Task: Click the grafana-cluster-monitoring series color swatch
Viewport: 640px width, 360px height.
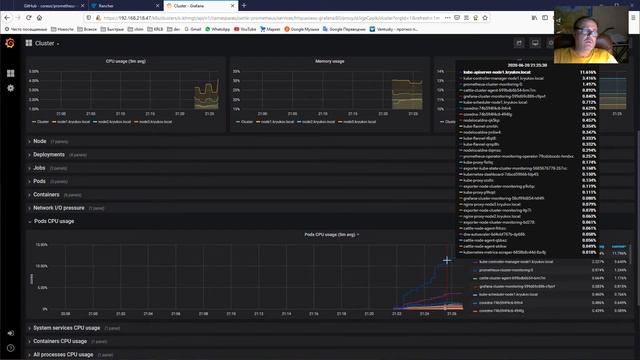Action: coord(475,287)
